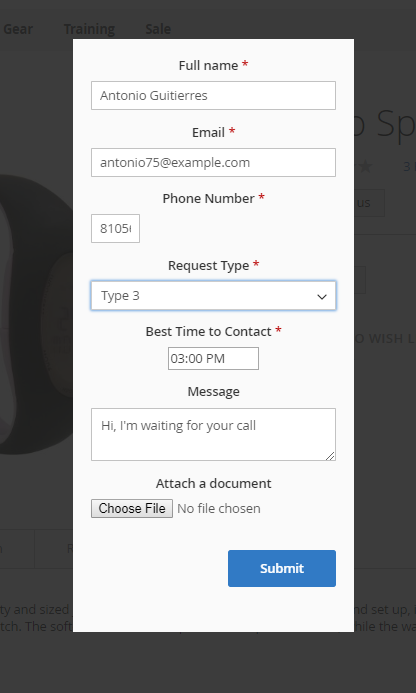Click the Request Type label text
The width and height of the screenshot is (416, 693).
[x=208, y=266]
